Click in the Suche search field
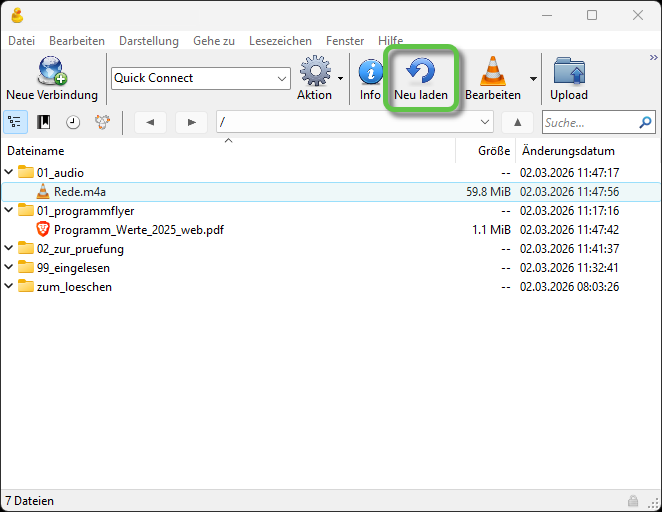The image size is (662, 512). [x=588, y=122]
